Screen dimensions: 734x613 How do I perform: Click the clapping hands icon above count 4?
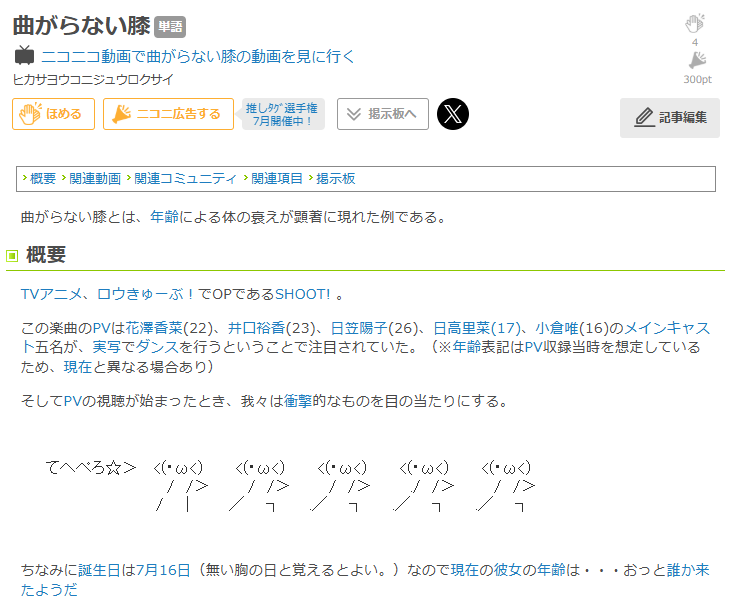[695, 23]
